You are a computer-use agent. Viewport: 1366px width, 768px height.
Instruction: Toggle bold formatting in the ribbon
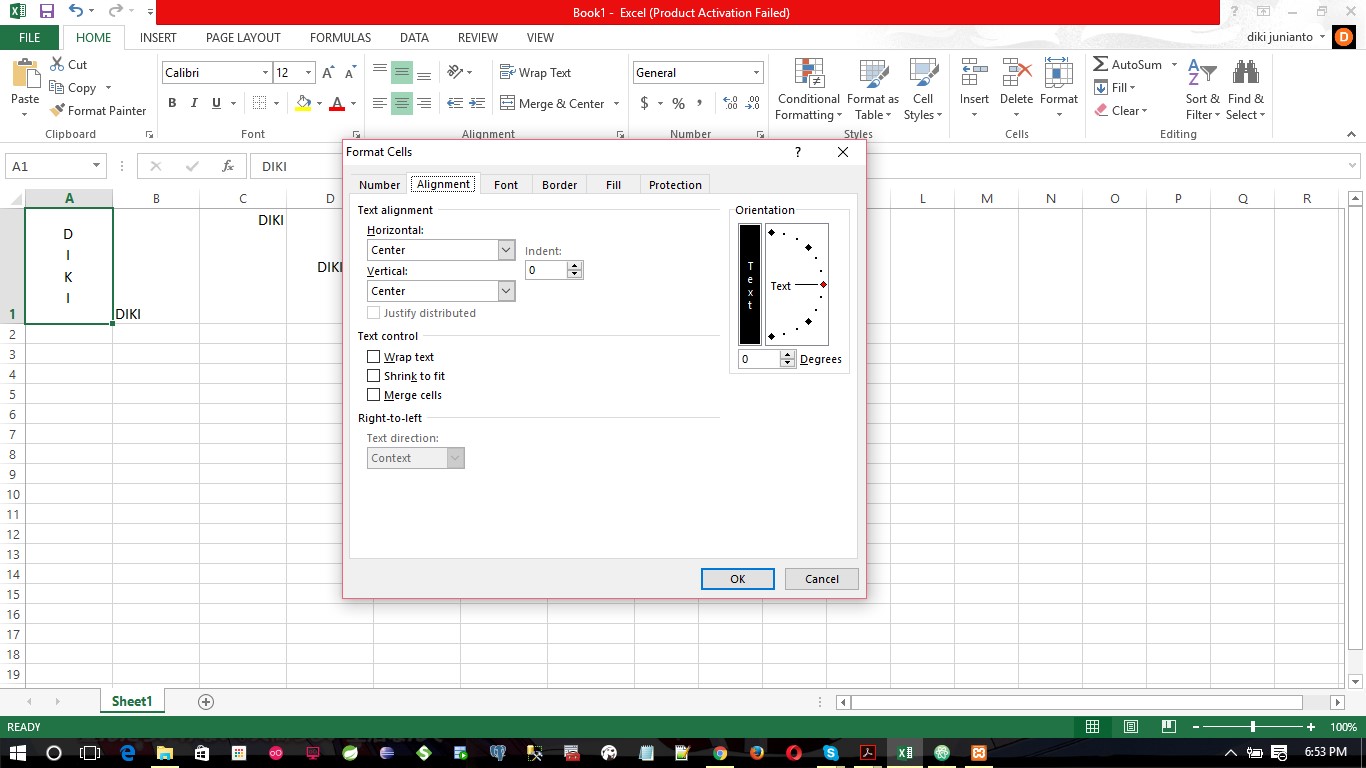click(x=171, y=103)
